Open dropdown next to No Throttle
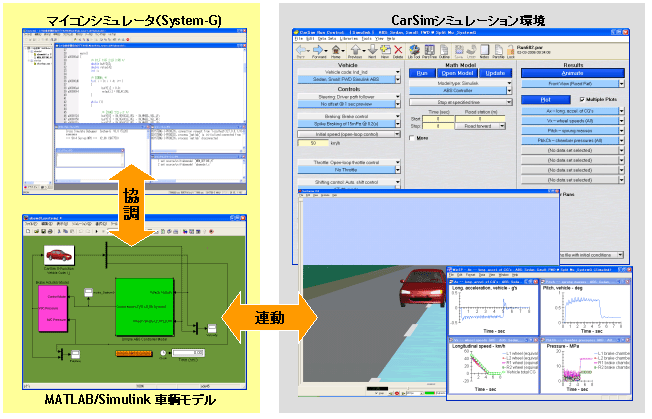The width and height of the screenshot is (652, 419). pos(398,170)
